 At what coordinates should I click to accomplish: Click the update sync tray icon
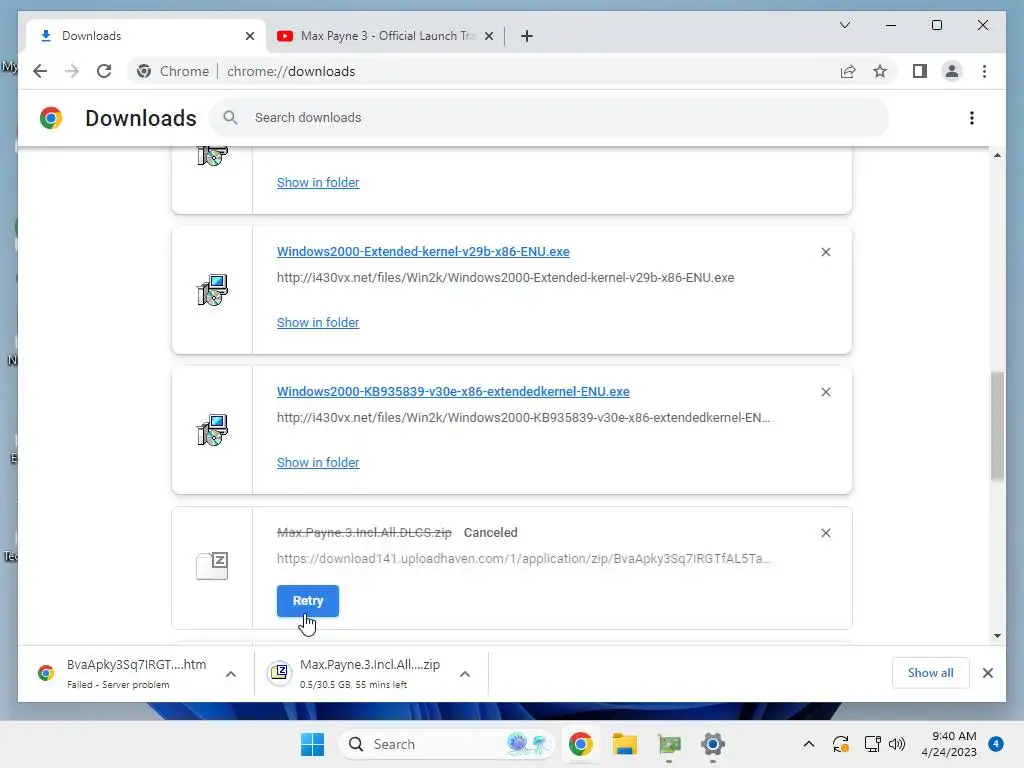(840, 744)
